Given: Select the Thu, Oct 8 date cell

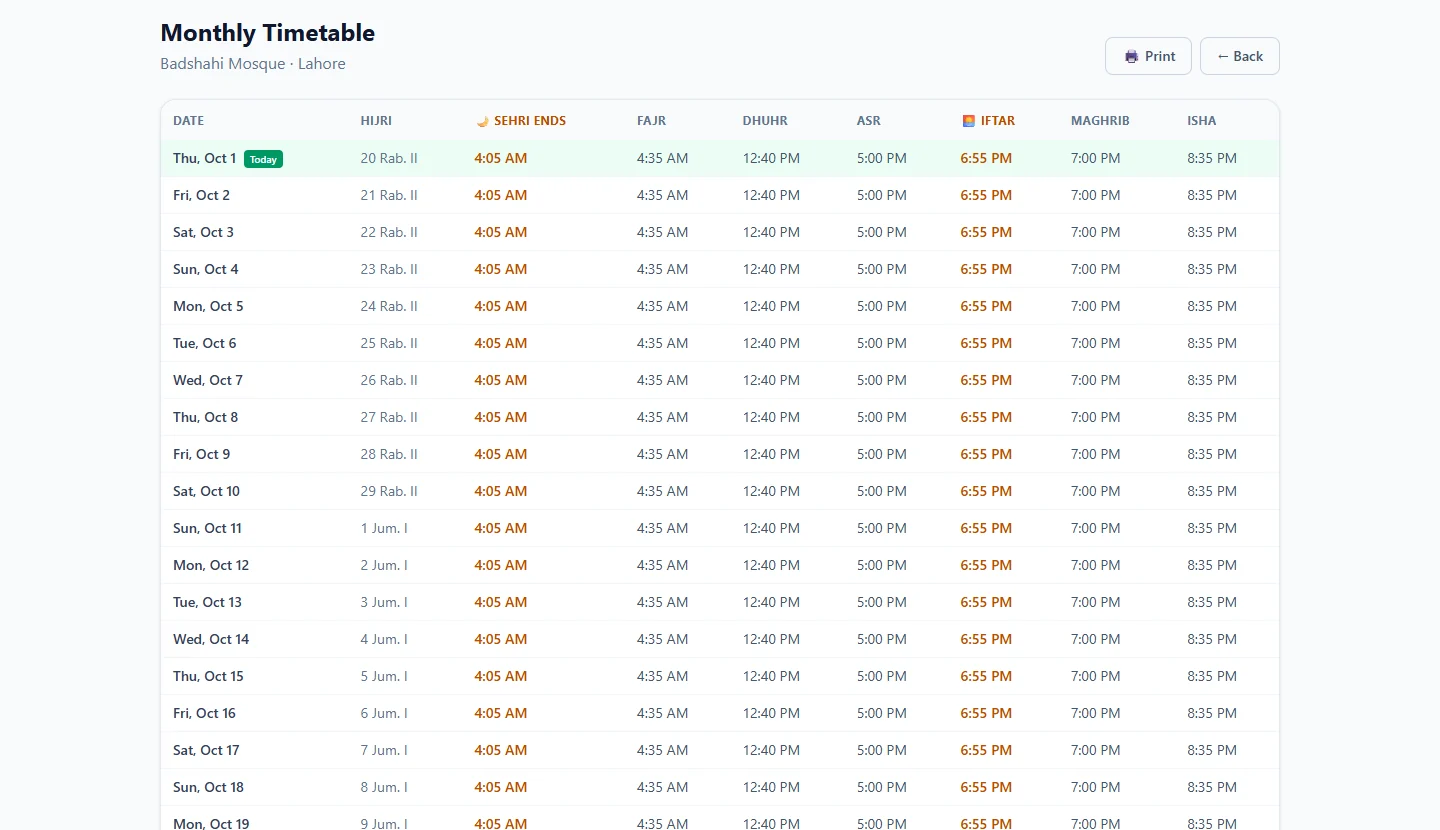Looking at the screenshot, I should click(x=206, y=417).
